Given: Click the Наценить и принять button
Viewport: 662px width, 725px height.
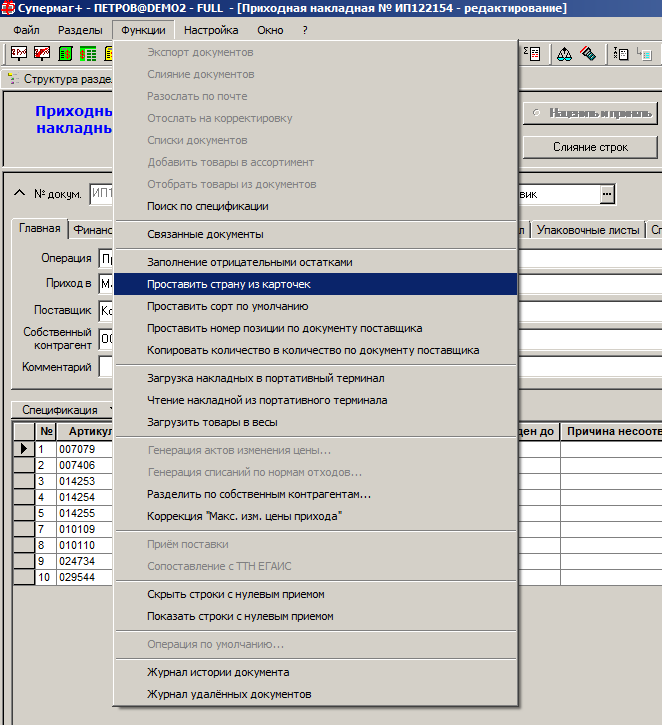Looking at the screenshot, I should pyautogui.click(x=590, y=113).
